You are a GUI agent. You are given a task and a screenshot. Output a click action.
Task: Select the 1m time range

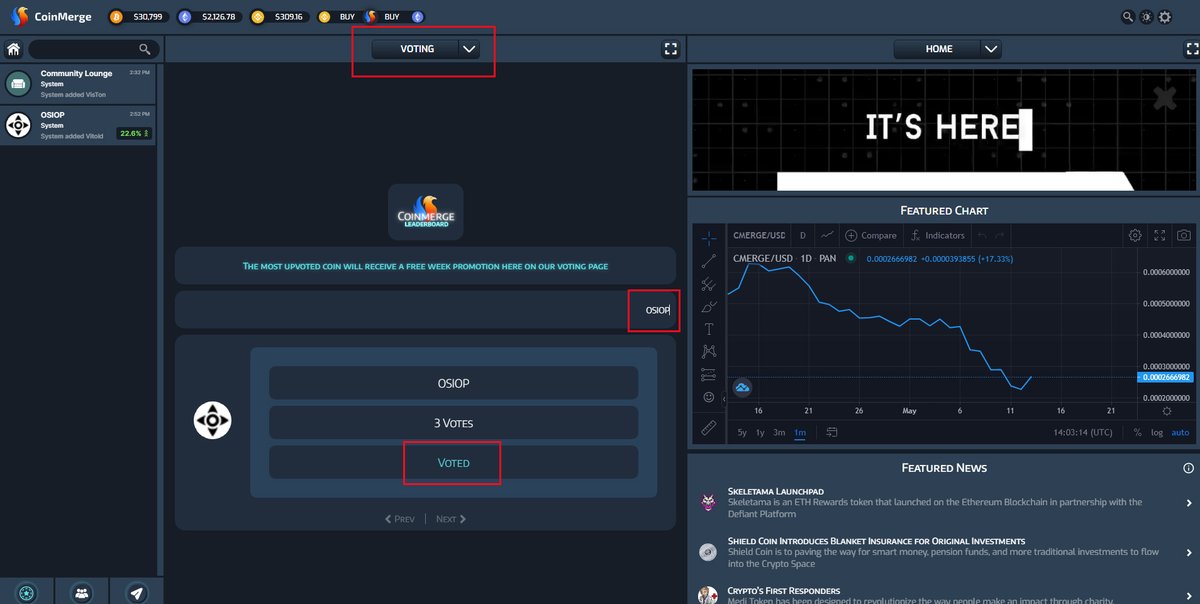pos(800,433)
